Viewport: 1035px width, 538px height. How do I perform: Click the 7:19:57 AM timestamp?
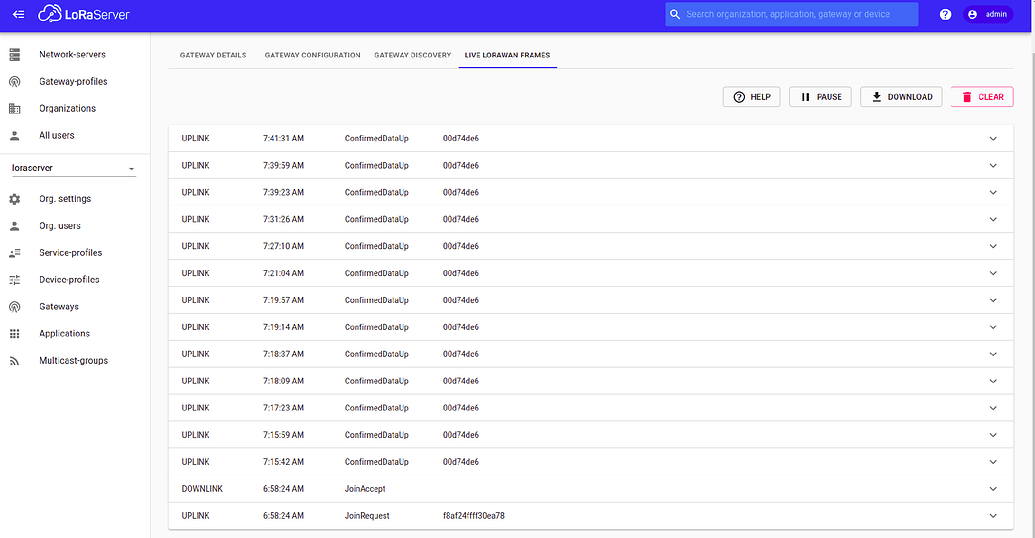point(283,300)
